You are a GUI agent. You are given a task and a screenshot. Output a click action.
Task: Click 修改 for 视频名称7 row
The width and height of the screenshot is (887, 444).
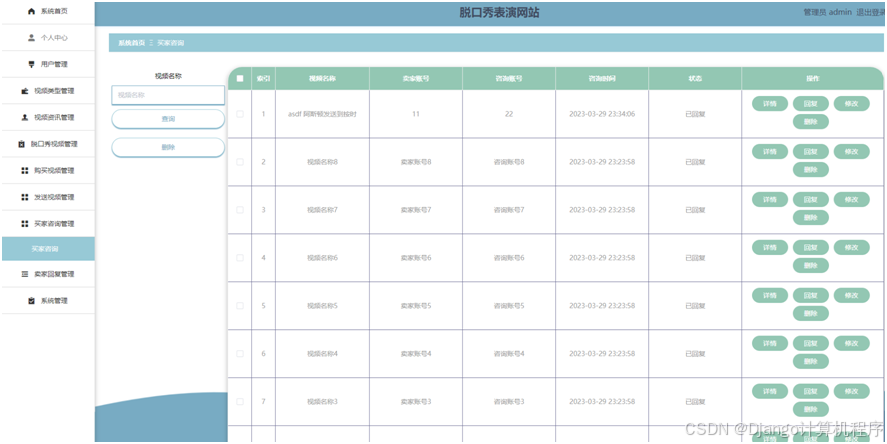pyautogui.click(x=851, y=200)
